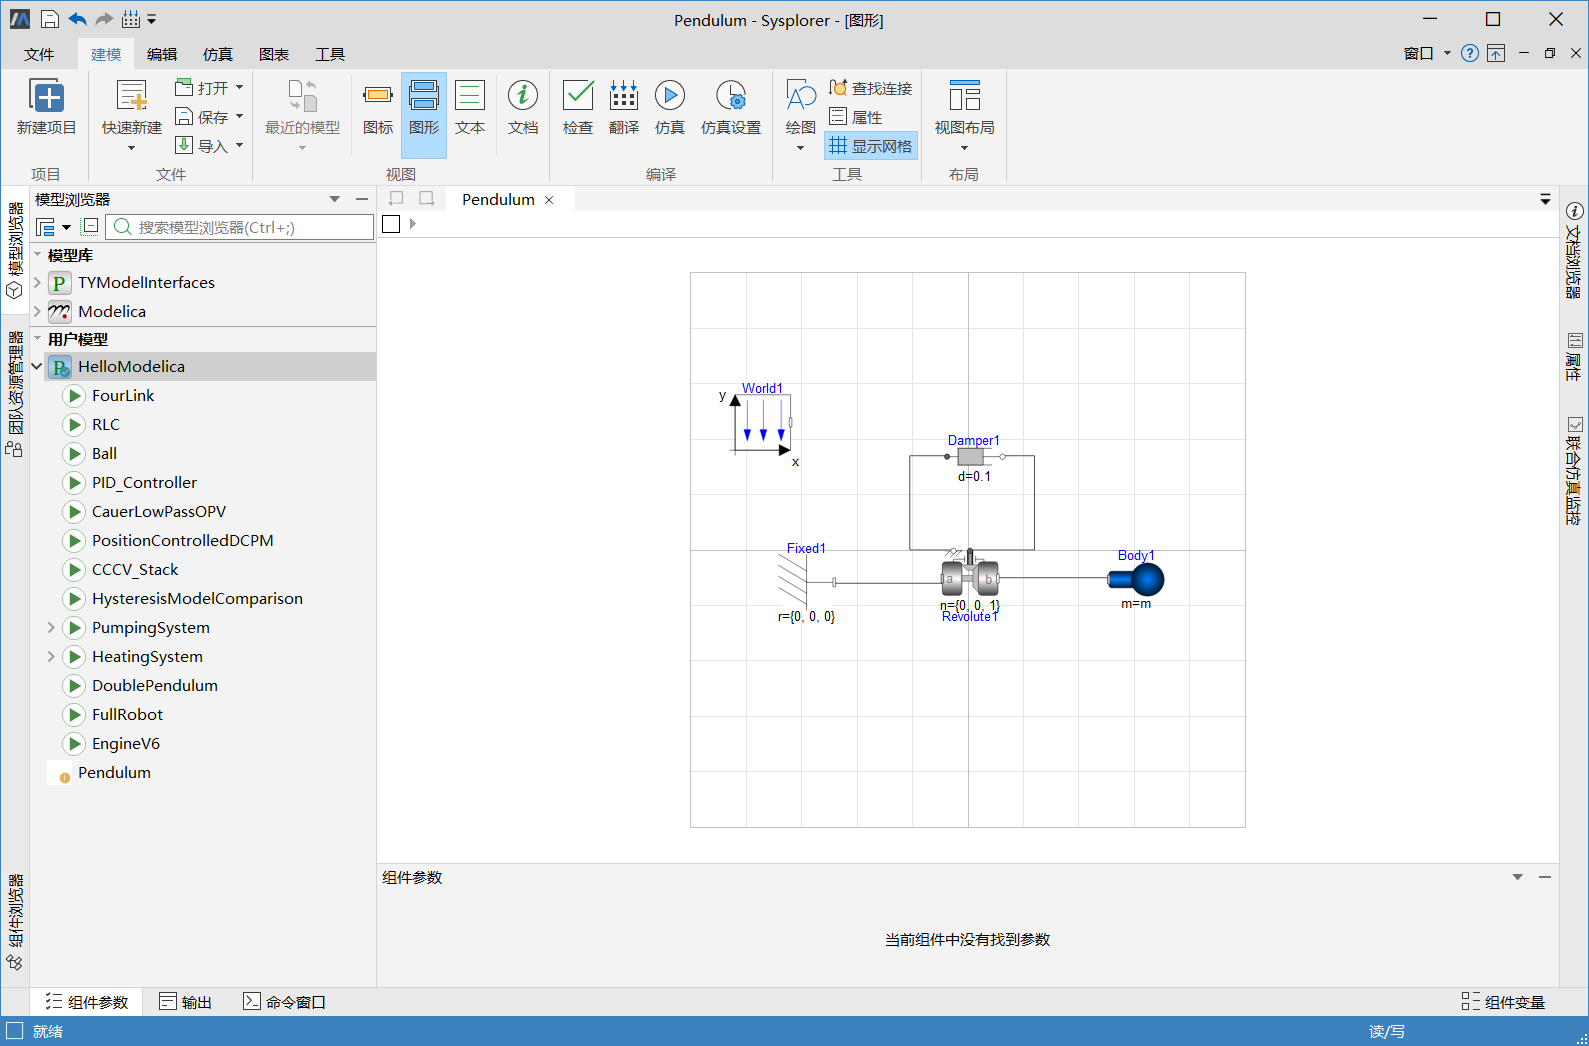
Task: Switch to Simulation (仿真) ribbon tab
Action: (218, 54)
